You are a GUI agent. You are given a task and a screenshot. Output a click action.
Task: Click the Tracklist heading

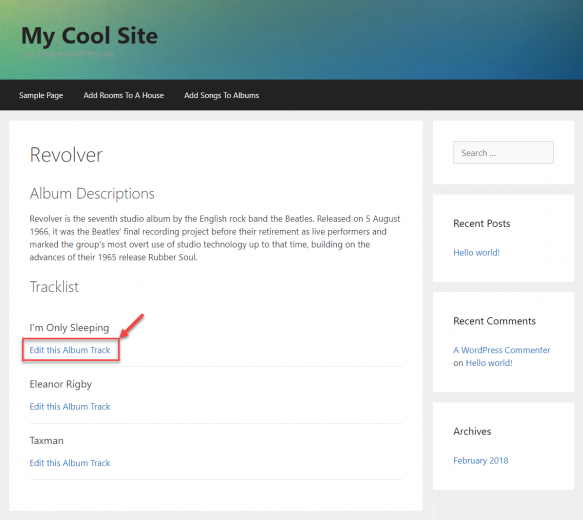coord(54,287)
